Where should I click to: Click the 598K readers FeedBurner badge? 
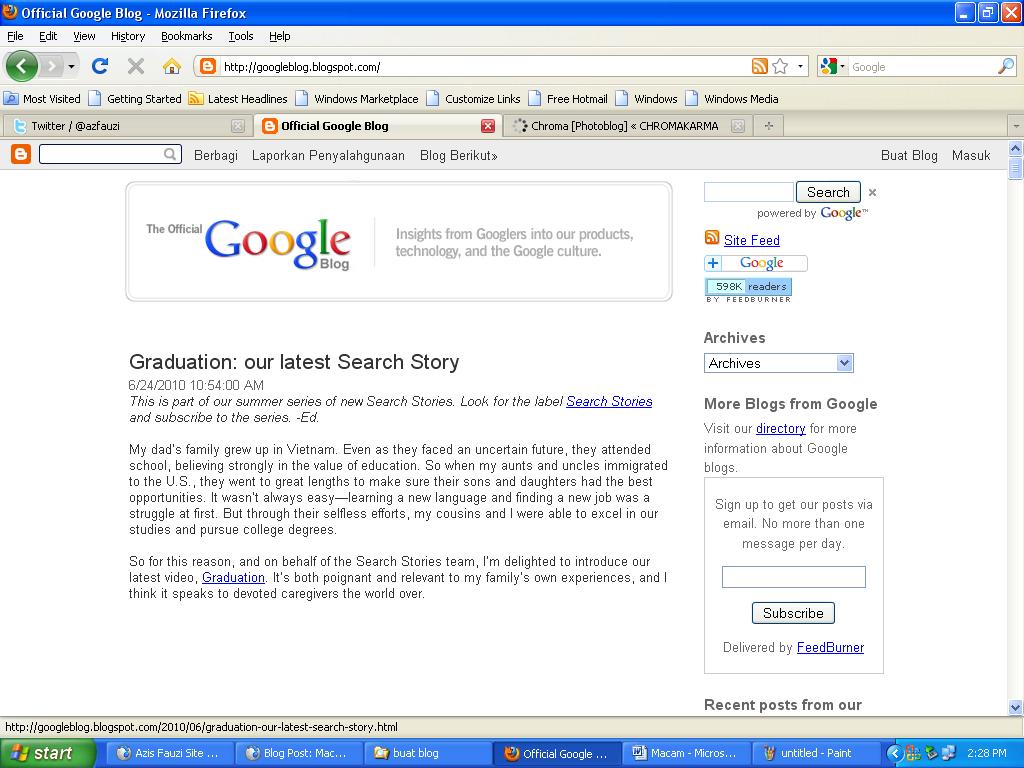[x=748, y=290]
